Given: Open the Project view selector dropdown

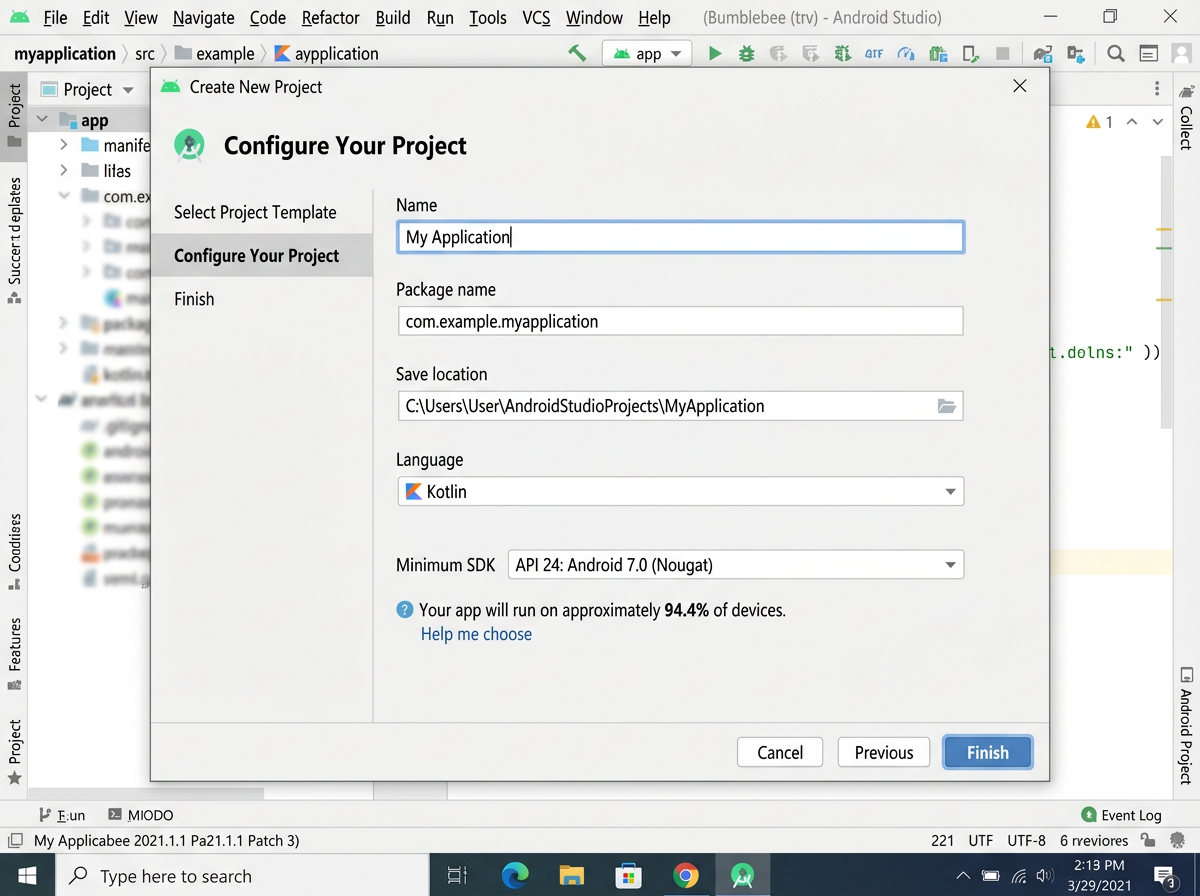Looking at the screenshot, I should 88,89.
